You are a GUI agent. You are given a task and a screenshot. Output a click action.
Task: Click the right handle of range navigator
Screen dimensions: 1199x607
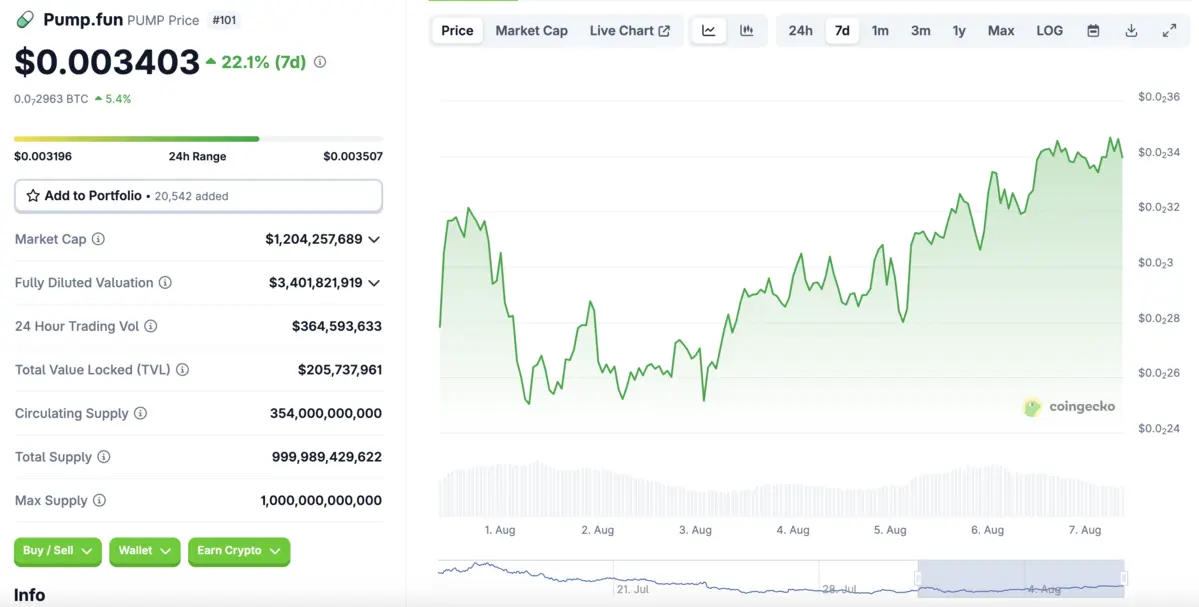pos(1124,578)
